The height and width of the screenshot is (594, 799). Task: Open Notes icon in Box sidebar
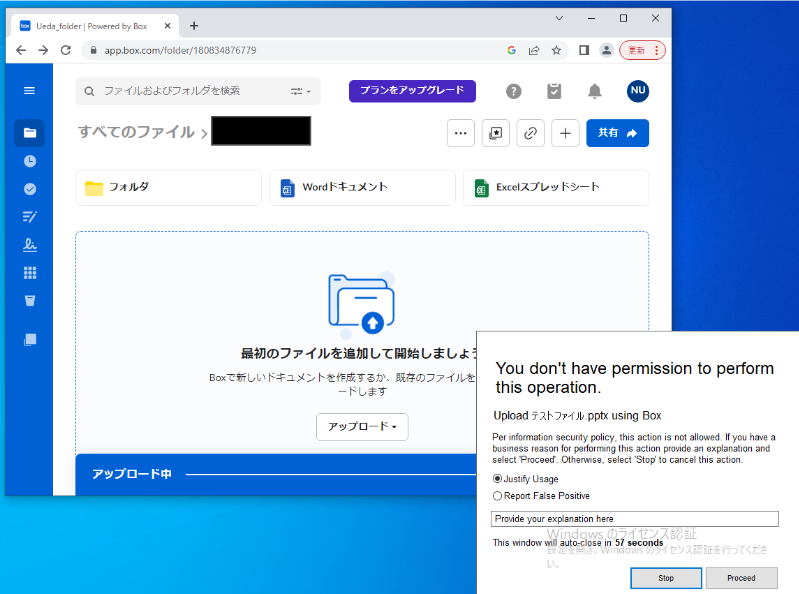click(x=30, y=217)
